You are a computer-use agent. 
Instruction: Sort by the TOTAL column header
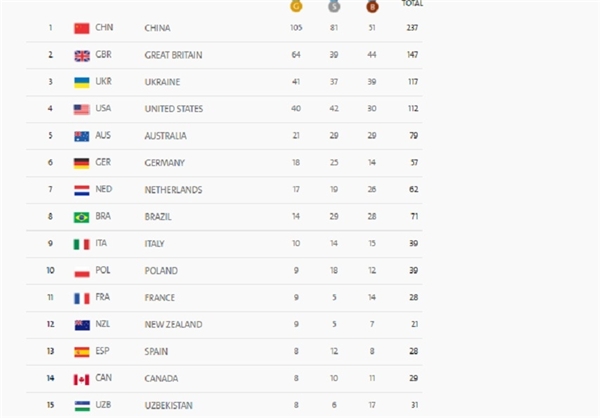[x=412, y=3]
